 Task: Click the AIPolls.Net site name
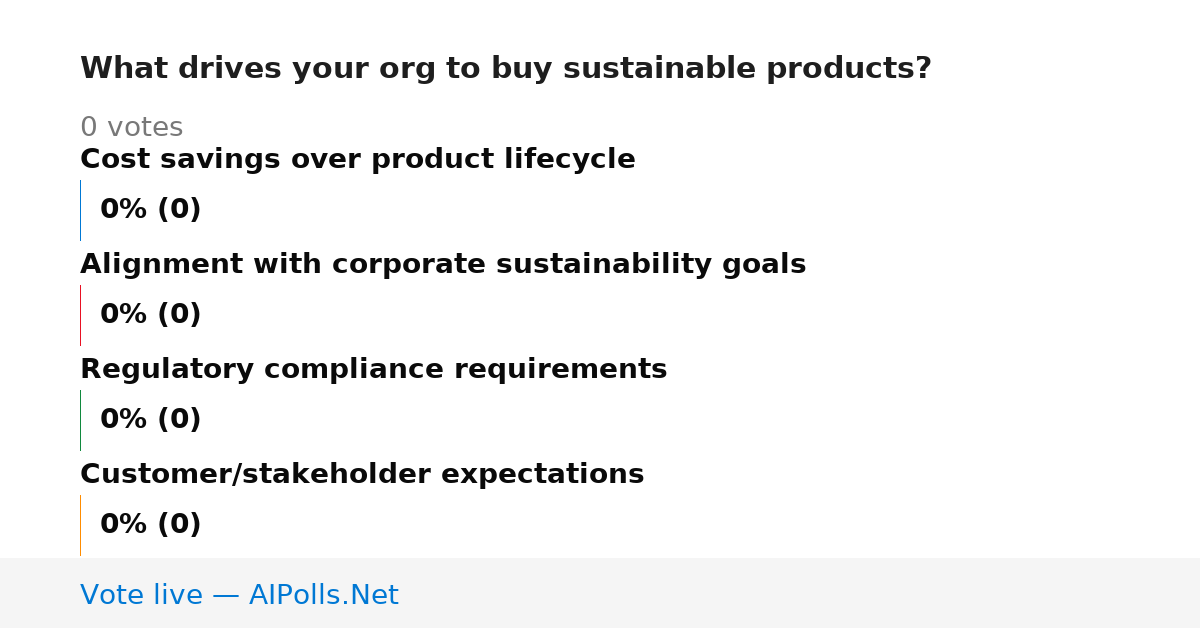[x=324, y=595]
